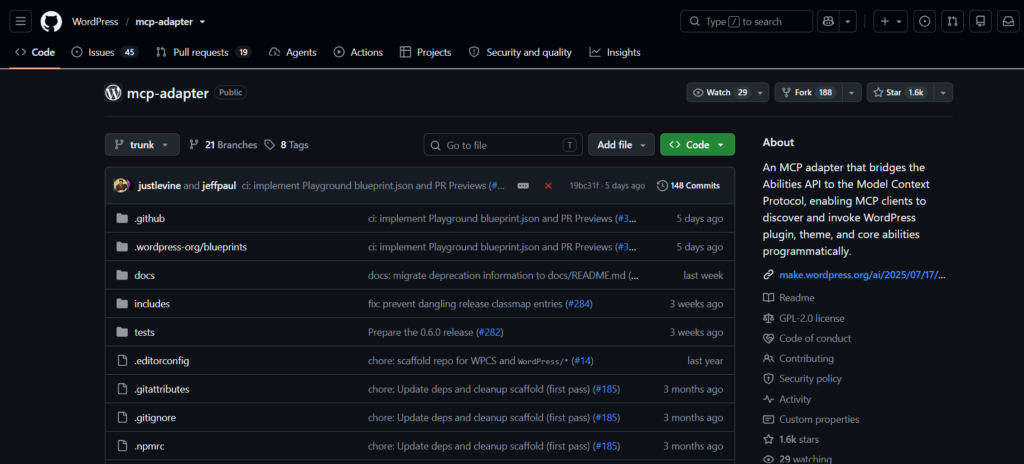Open the make.wordpress.org link in About
This screenshot has width=1024, height=464.
tap(862, 274)
